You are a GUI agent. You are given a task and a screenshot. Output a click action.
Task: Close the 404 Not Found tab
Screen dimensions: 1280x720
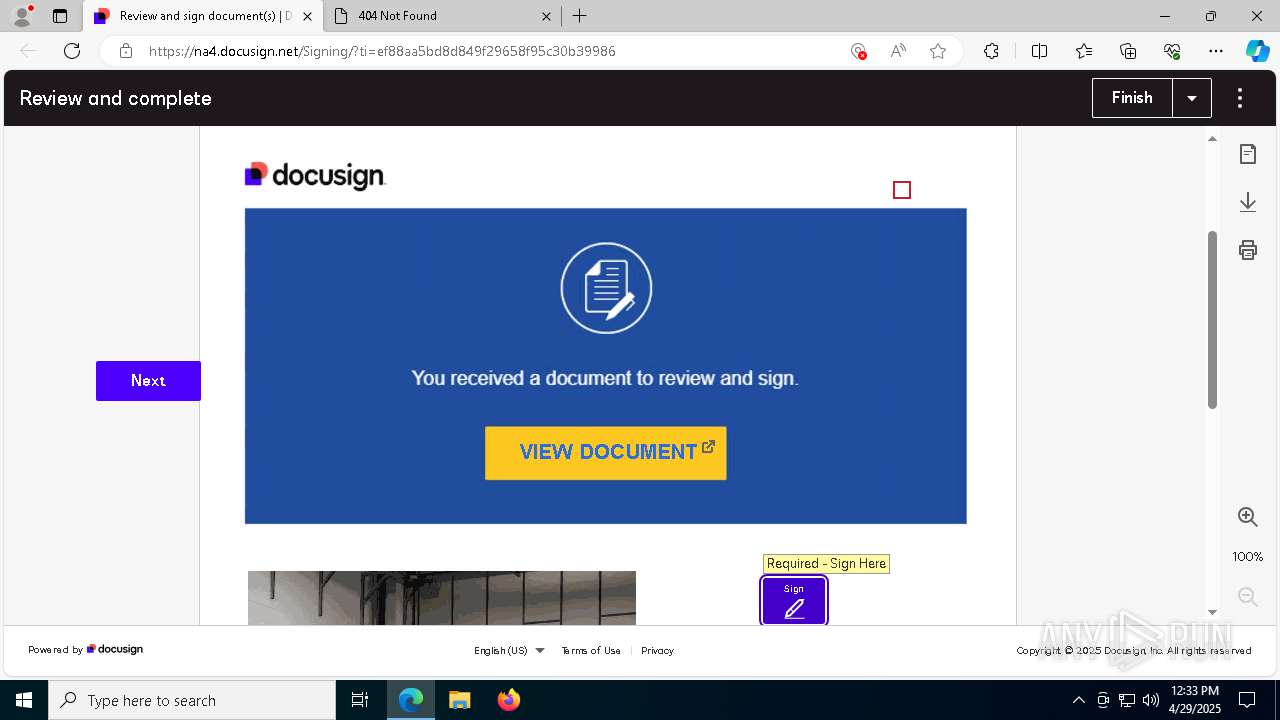click(546, 16)
